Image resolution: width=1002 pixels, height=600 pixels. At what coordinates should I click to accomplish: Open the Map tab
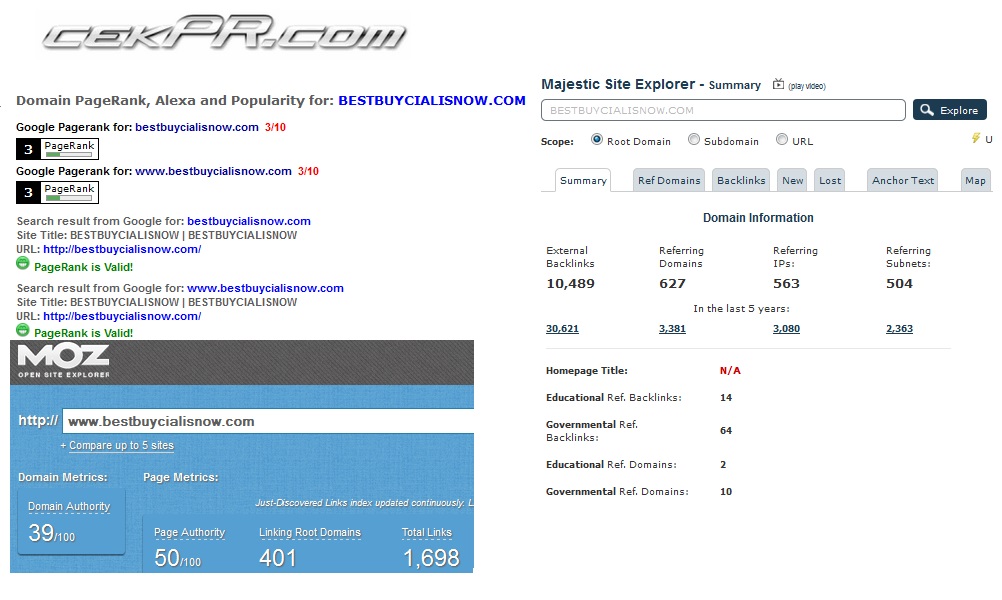975,180
